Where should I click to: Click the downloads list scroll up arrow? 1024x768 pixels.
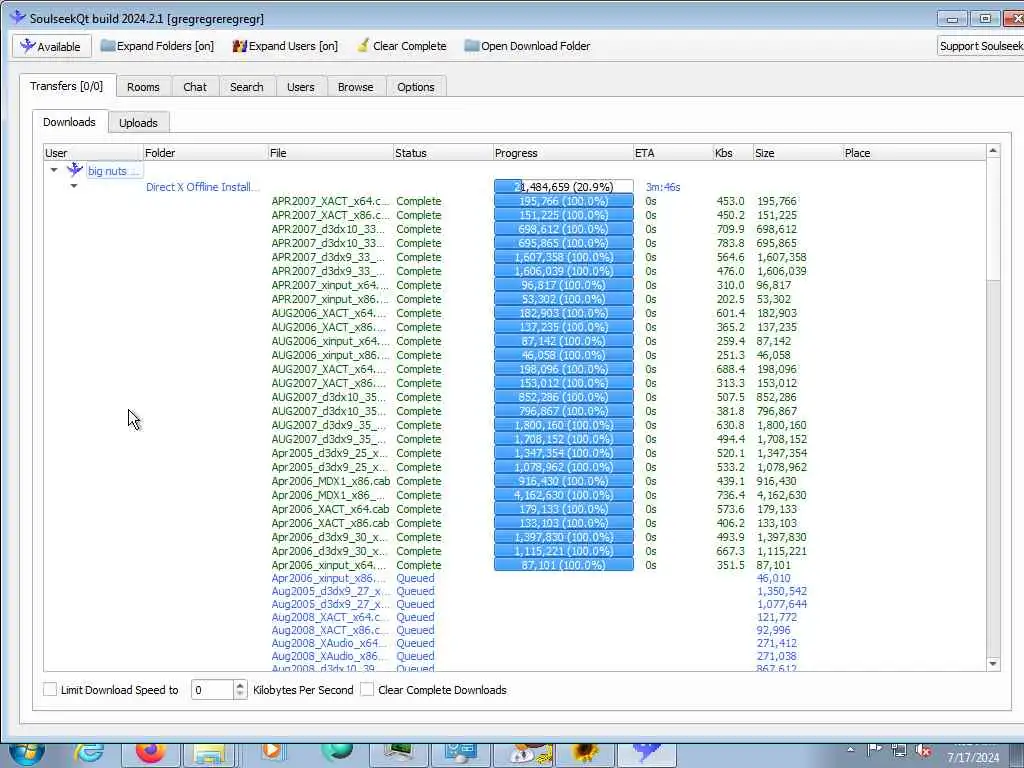(x=993, y=151)
